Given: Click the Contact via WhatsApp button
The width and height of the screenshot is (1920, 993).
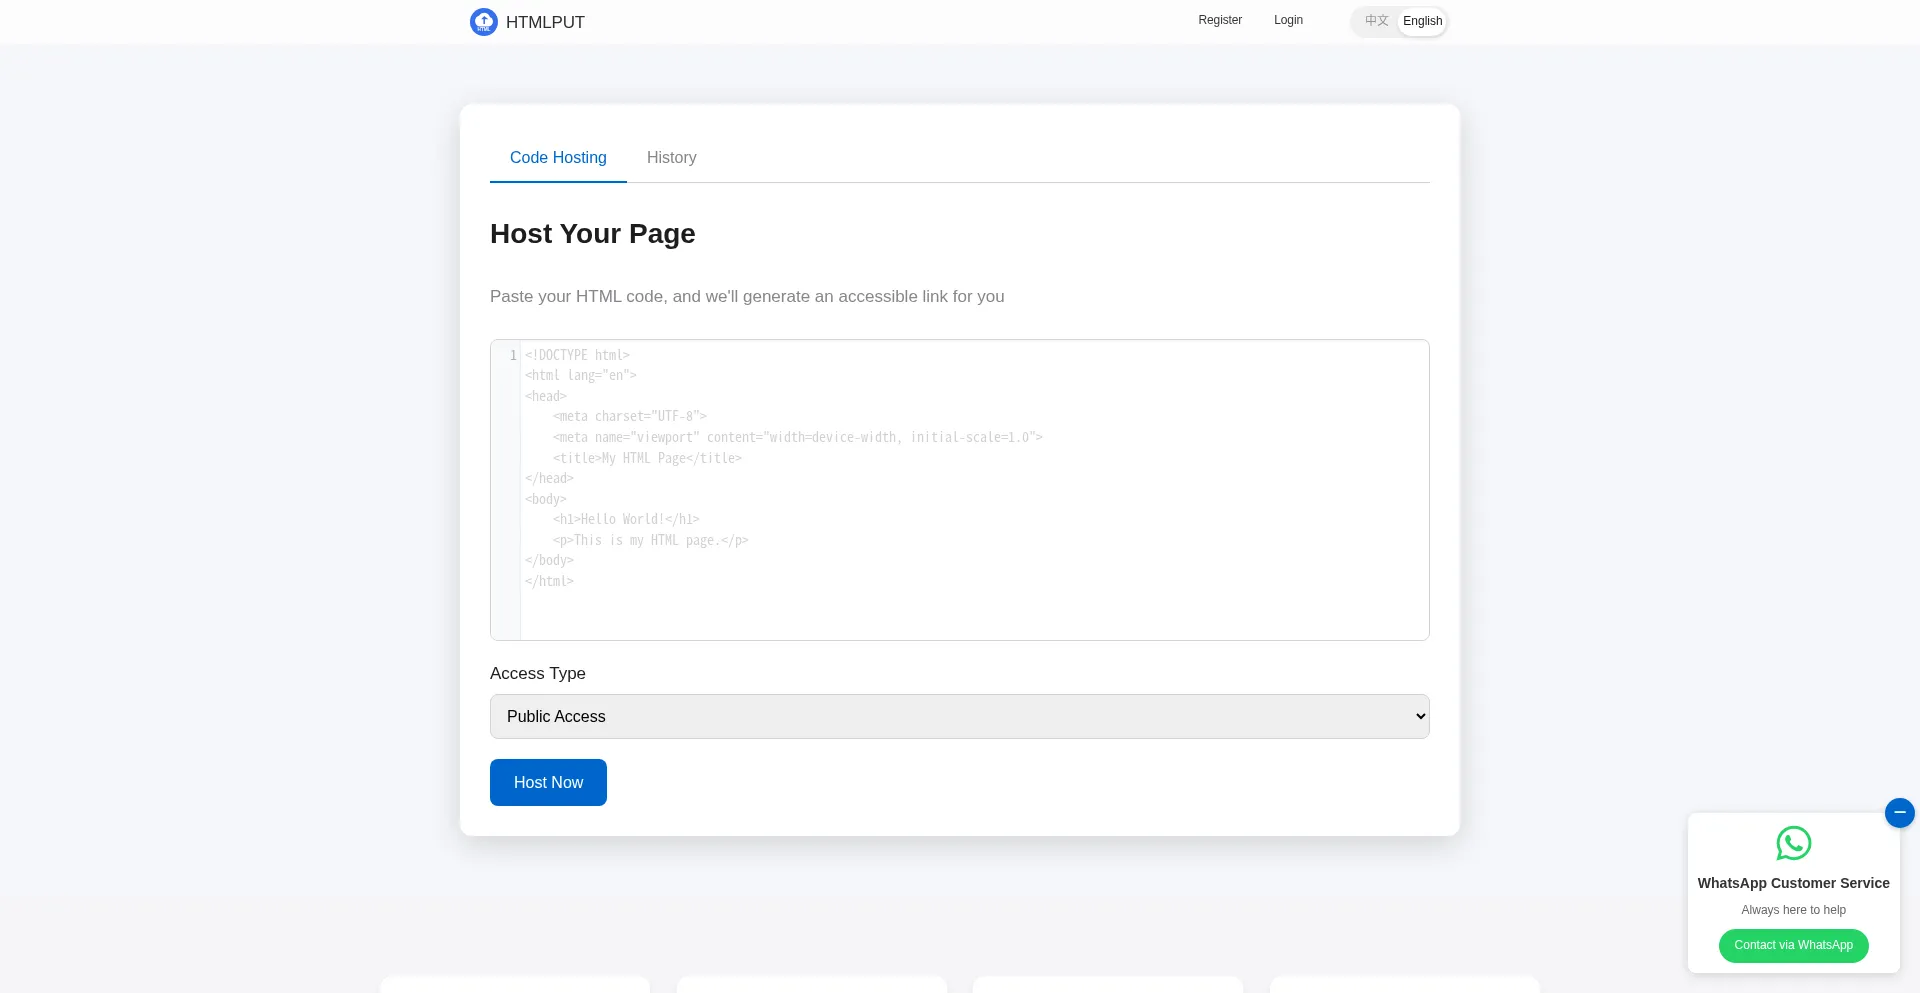Looking at the screenshot, I should (x=1793, y=946).
